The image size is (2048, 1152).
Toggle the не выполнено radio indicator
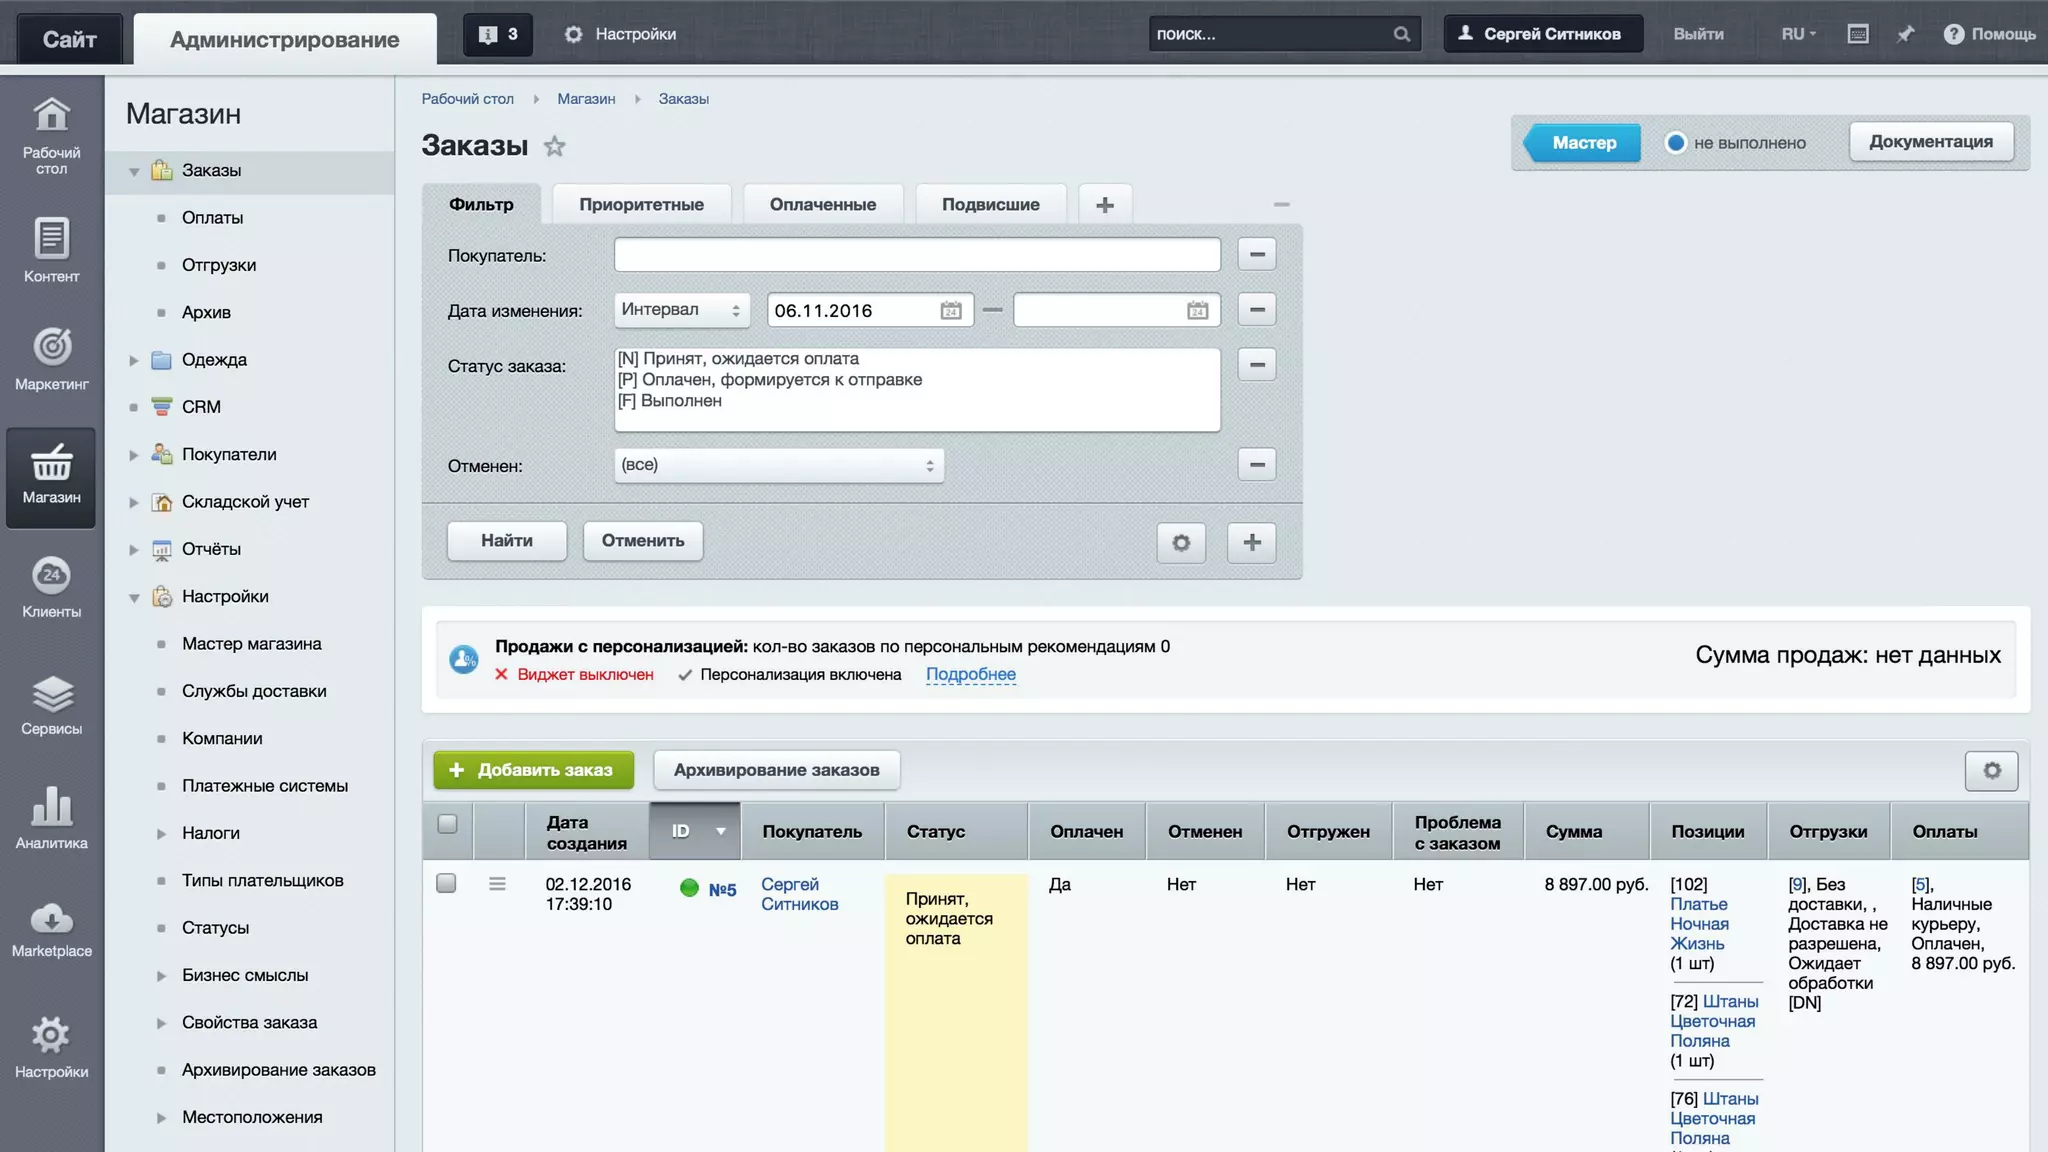tap(1676, 143)
